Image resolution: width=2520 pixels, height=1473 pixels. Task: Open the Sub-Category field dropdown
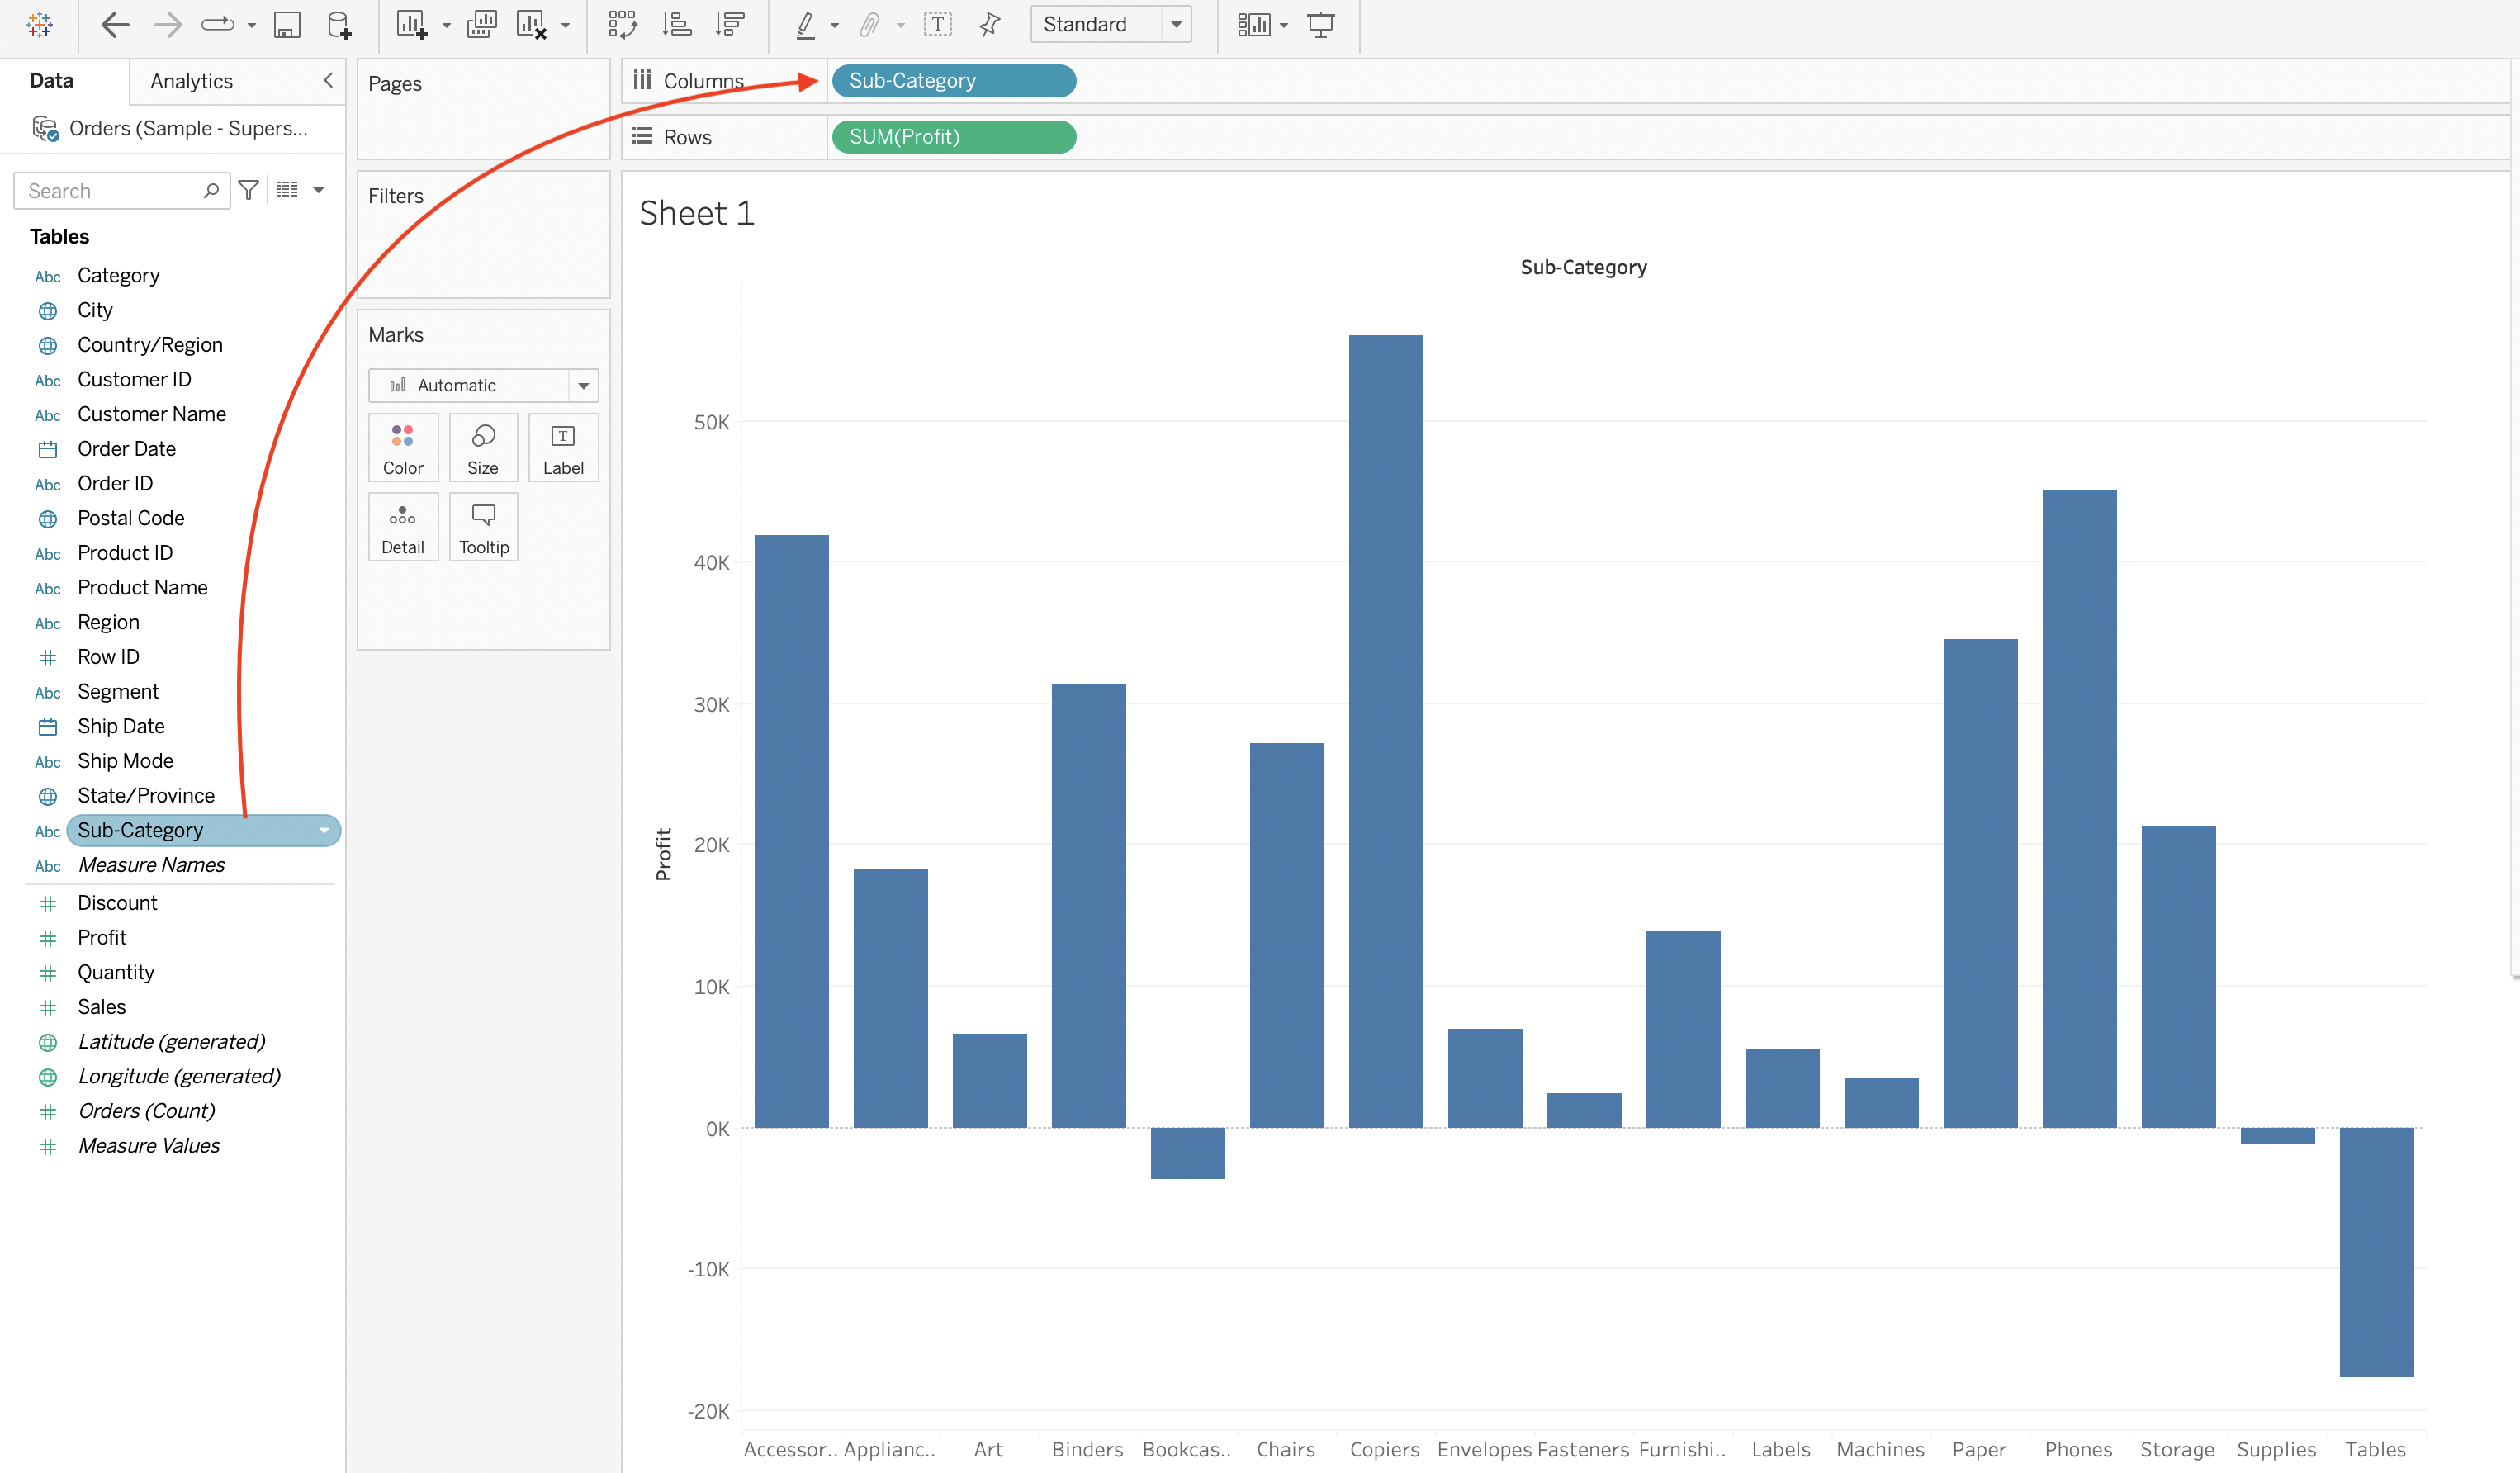coord(323,830)
